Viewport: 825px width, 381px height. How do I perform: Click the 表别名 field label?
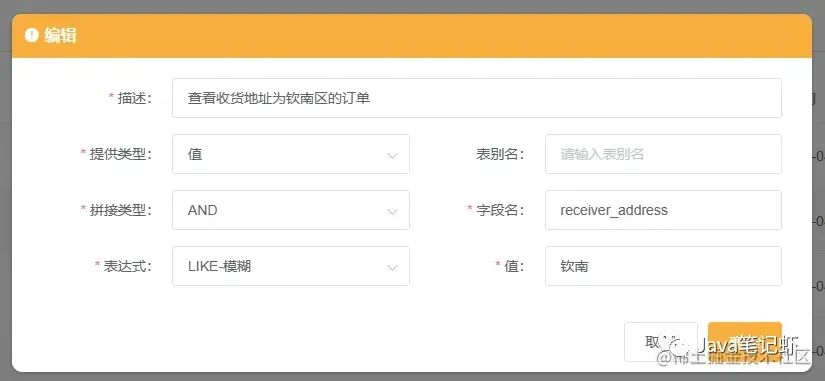coord(500,154)
